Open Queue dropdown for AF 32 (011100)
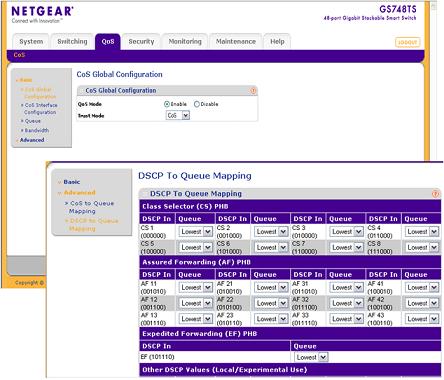 (346, 303)
